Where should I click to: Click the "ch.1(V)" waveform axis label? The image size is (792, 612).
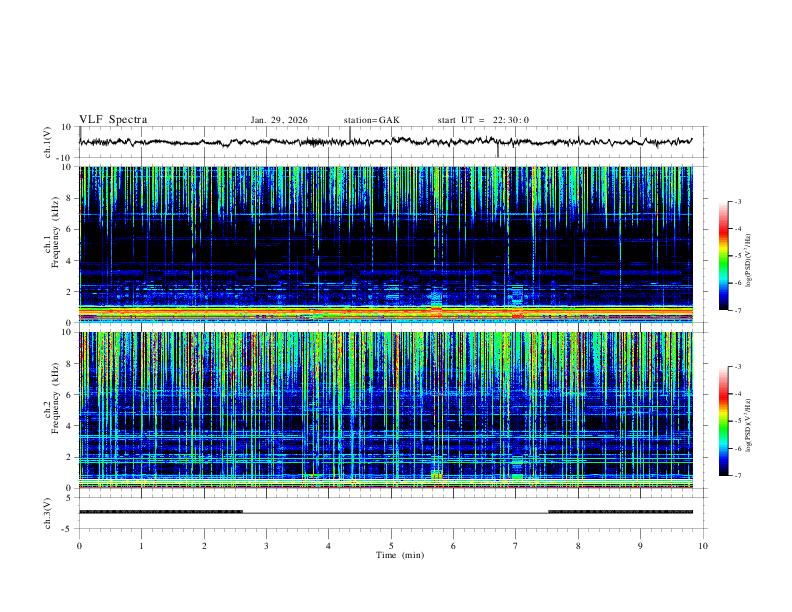(x=48, y=142)
